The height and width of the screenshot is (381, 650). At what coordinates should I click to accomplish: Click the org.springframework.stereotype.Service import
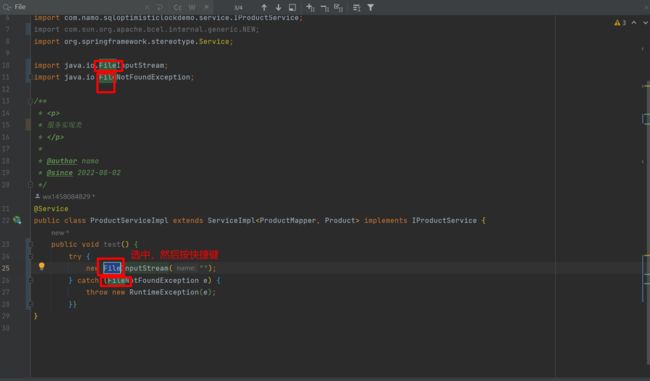[133, 41]
